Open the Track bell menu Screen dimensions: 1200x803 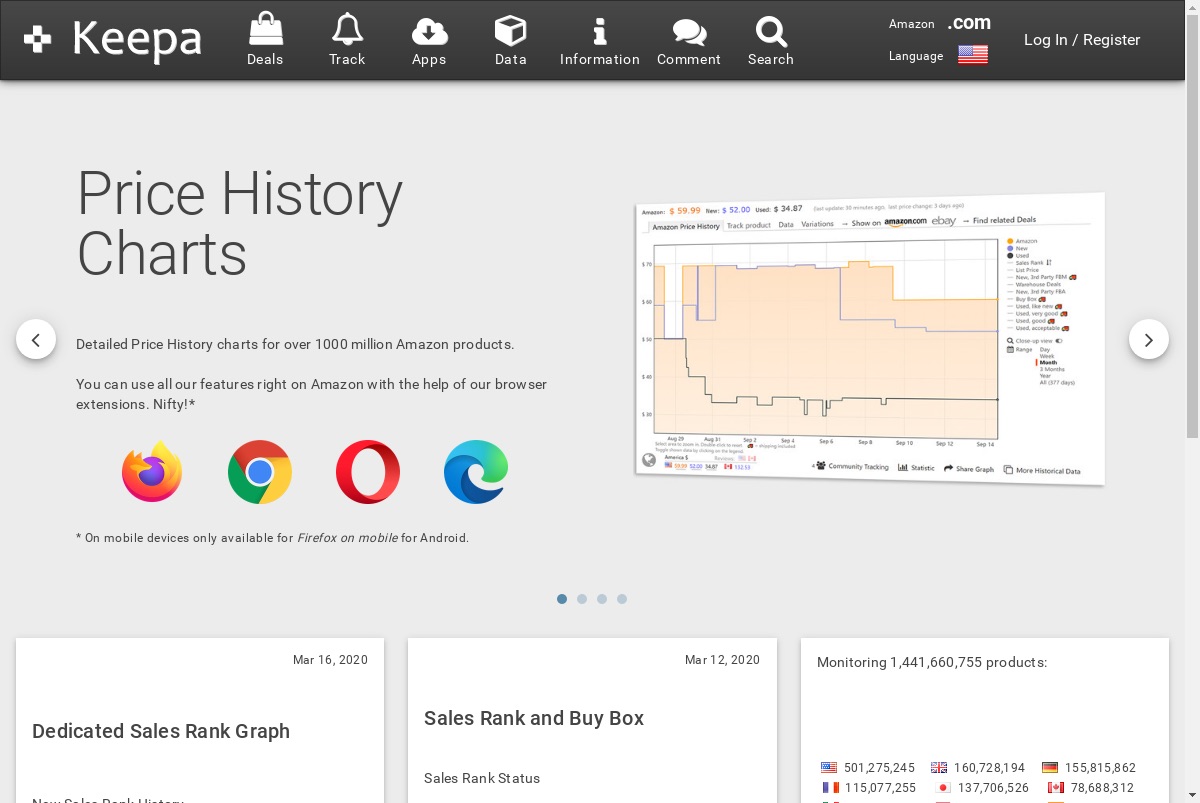point(347,40)
